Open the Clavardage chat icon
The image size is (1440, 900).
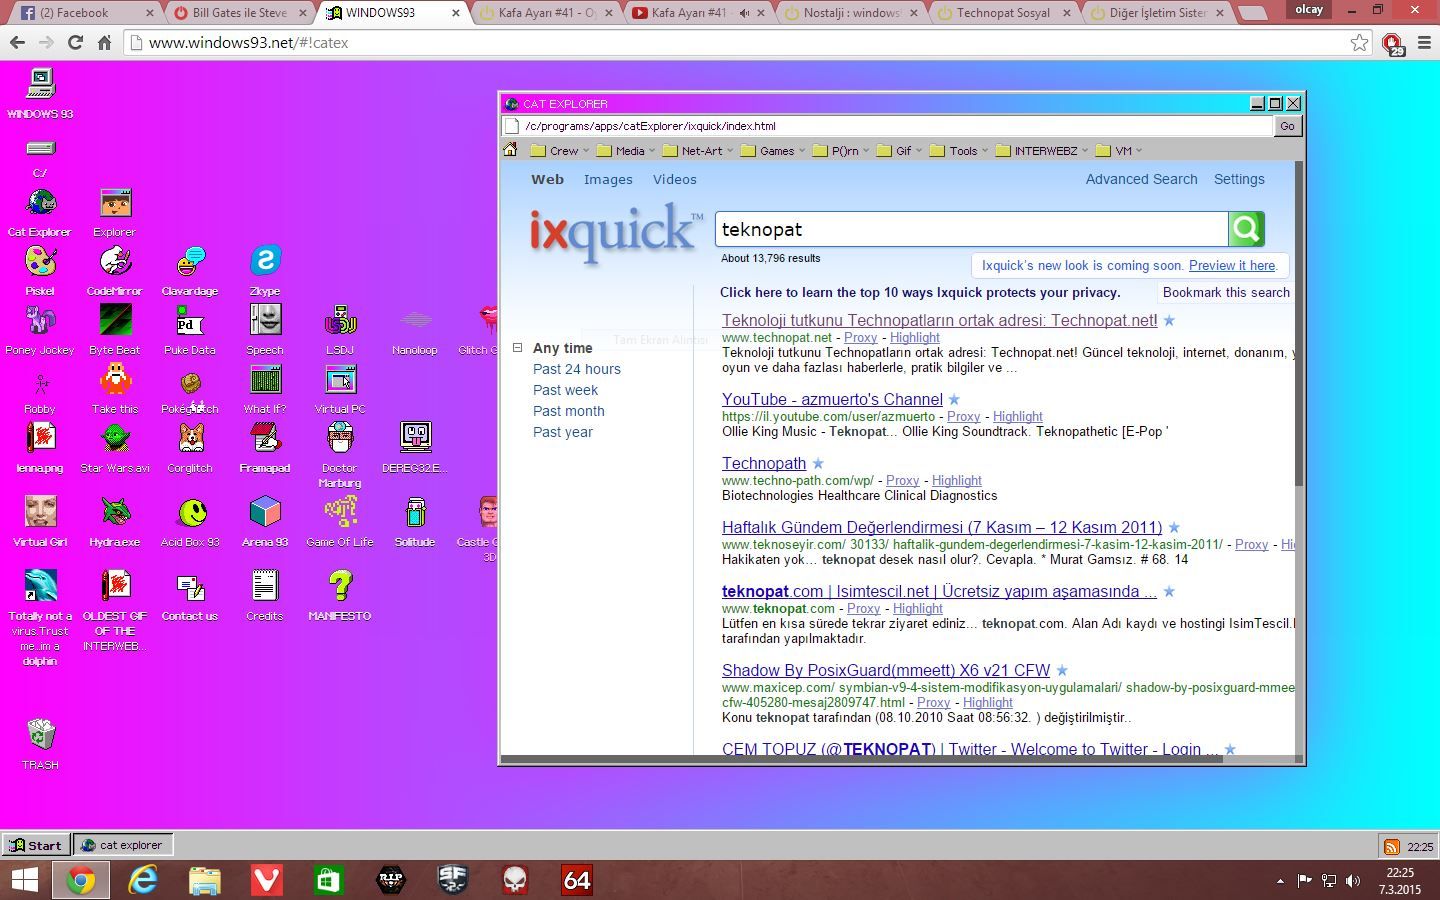click(190, 271)
